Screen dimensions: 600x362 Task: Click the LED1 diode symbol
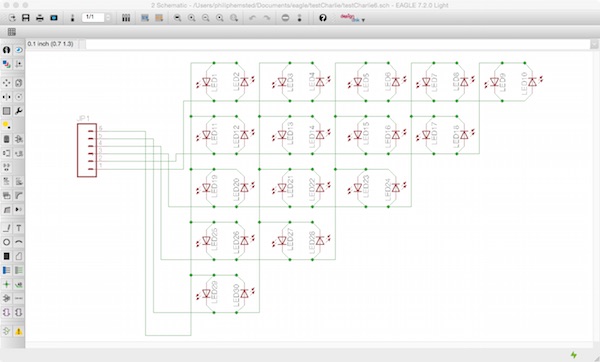click(207, 82)
